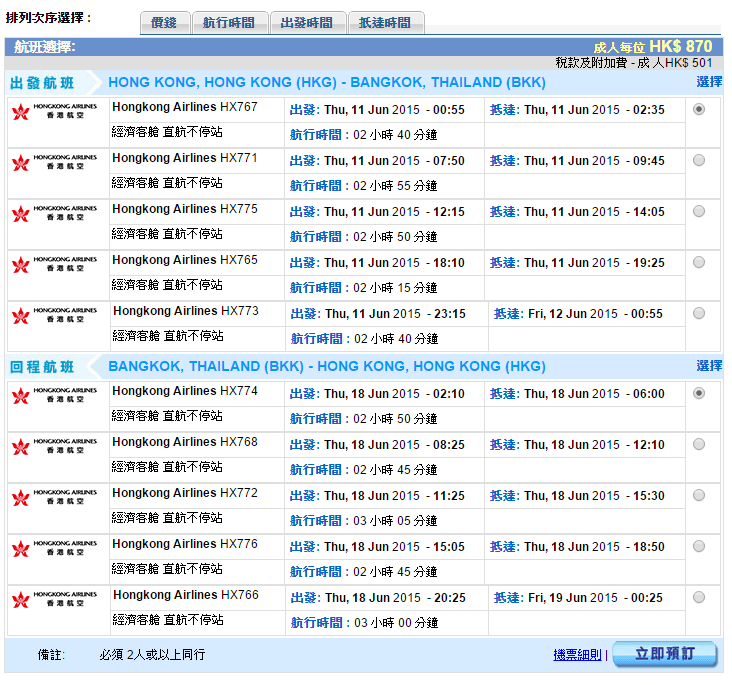This screenshot has height=685, width=732.
Task: Click the Hong Kong Airlines logo for HX768
Action: (x=55, y=445)
